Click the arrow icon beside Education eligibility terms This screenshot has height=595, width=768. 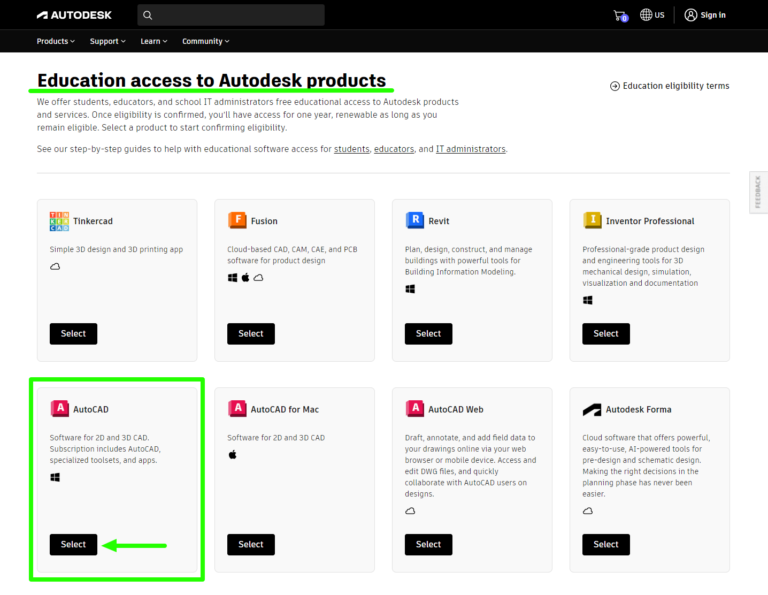click(x=615, y=86)
